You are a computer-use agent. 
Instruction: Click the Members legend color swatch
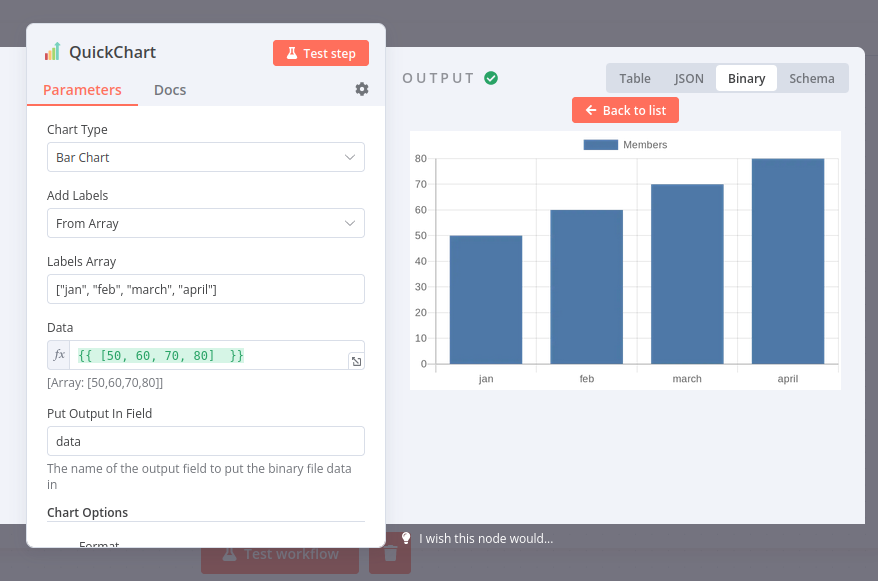(x=600, y=144)
